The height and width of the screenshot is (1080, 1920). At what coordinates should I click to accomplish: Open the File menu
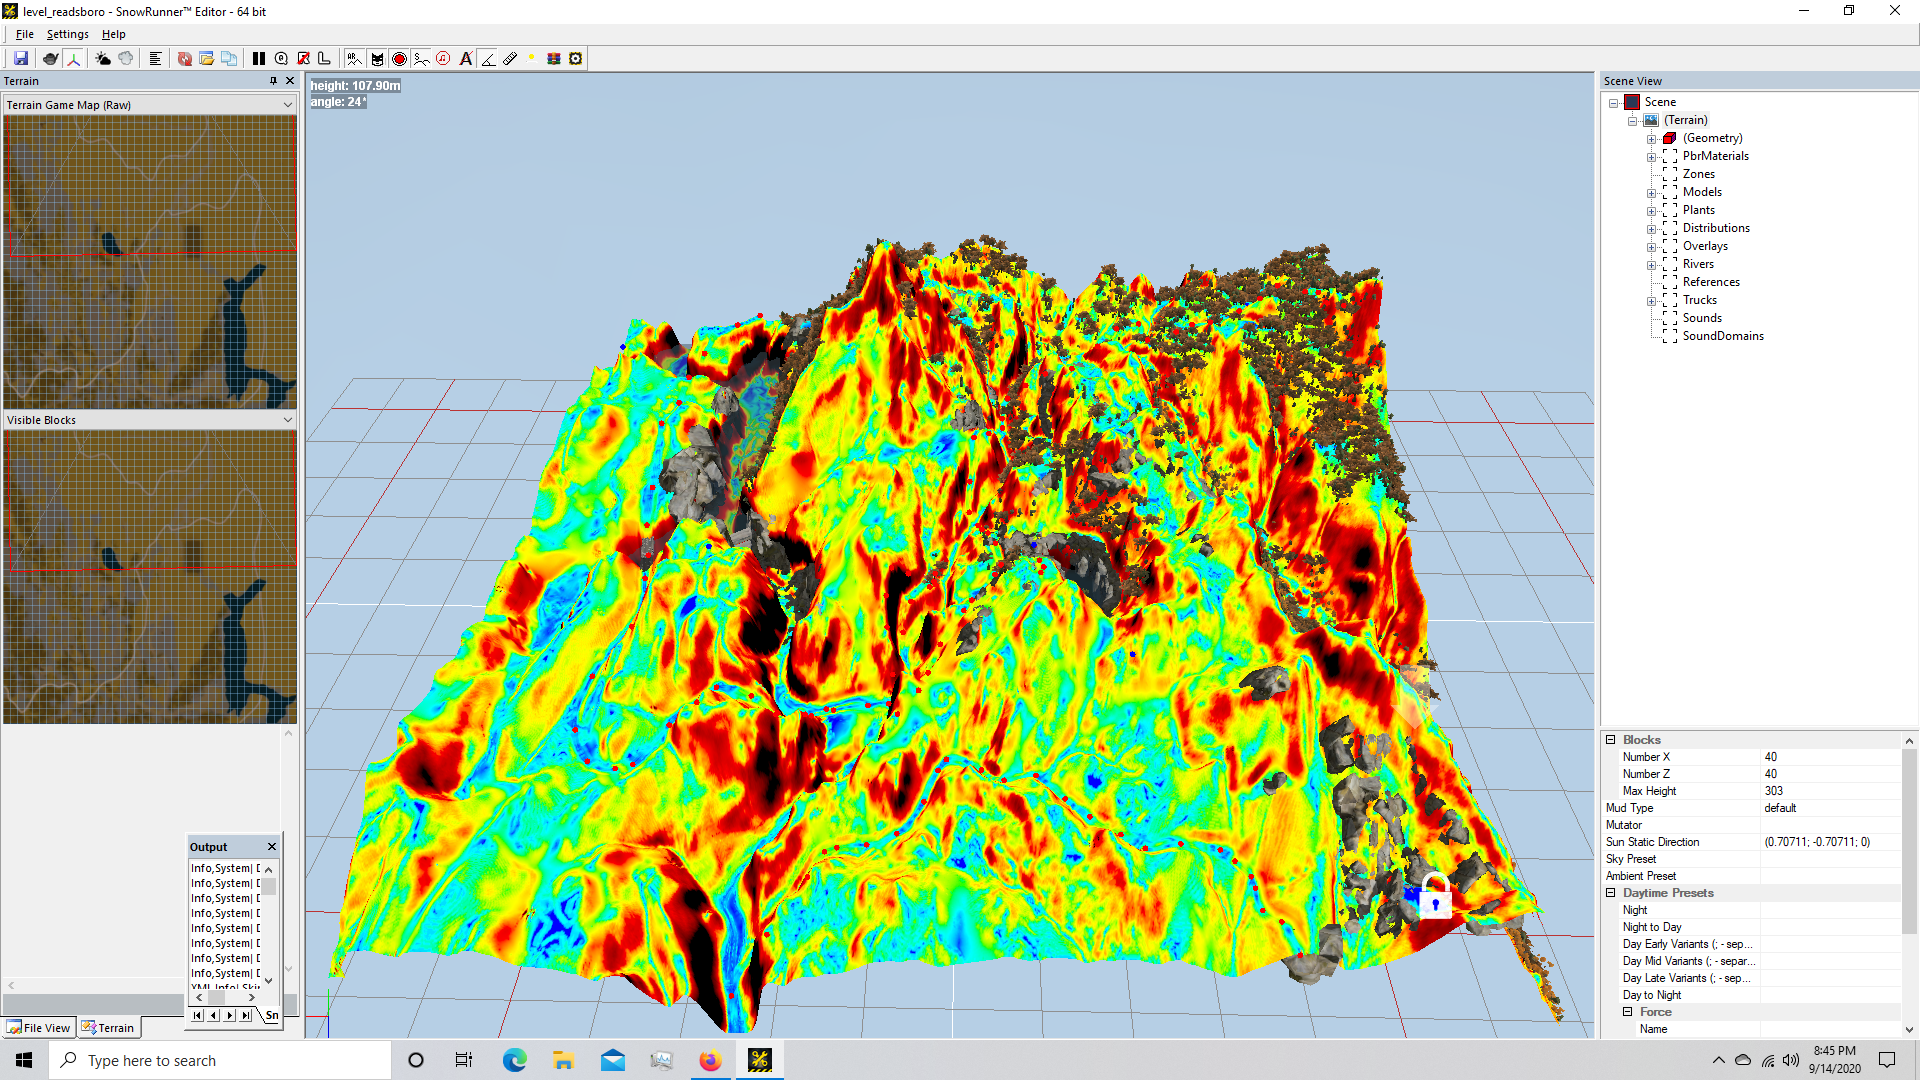pyautogui.click(x=25, y=34)
